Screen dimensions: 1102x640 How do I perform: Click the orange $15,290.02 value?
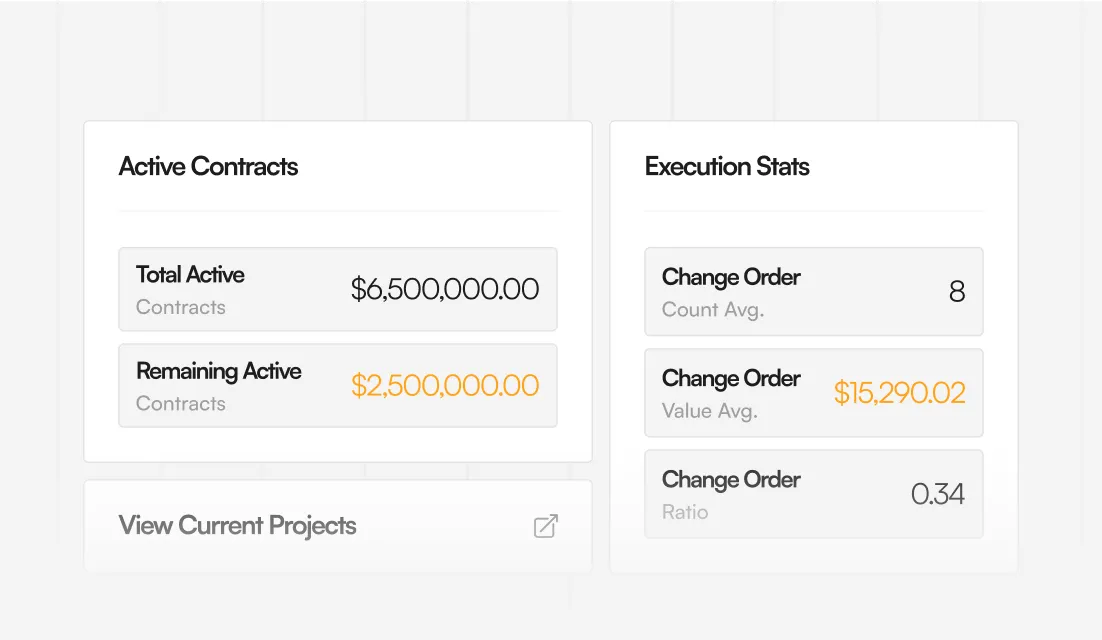point(899,393)
